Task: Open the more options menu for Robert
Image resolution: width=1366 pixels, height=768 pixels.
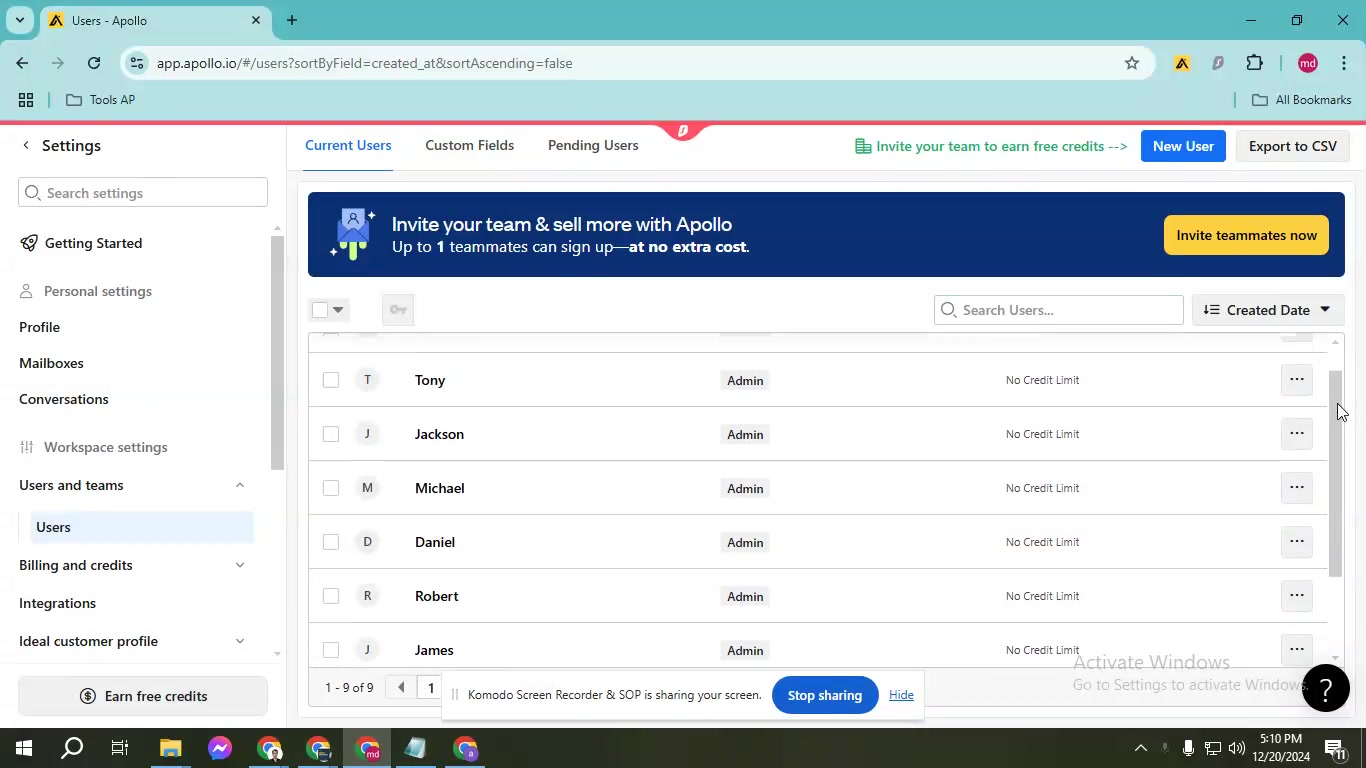Action: tap(1296, 596)
